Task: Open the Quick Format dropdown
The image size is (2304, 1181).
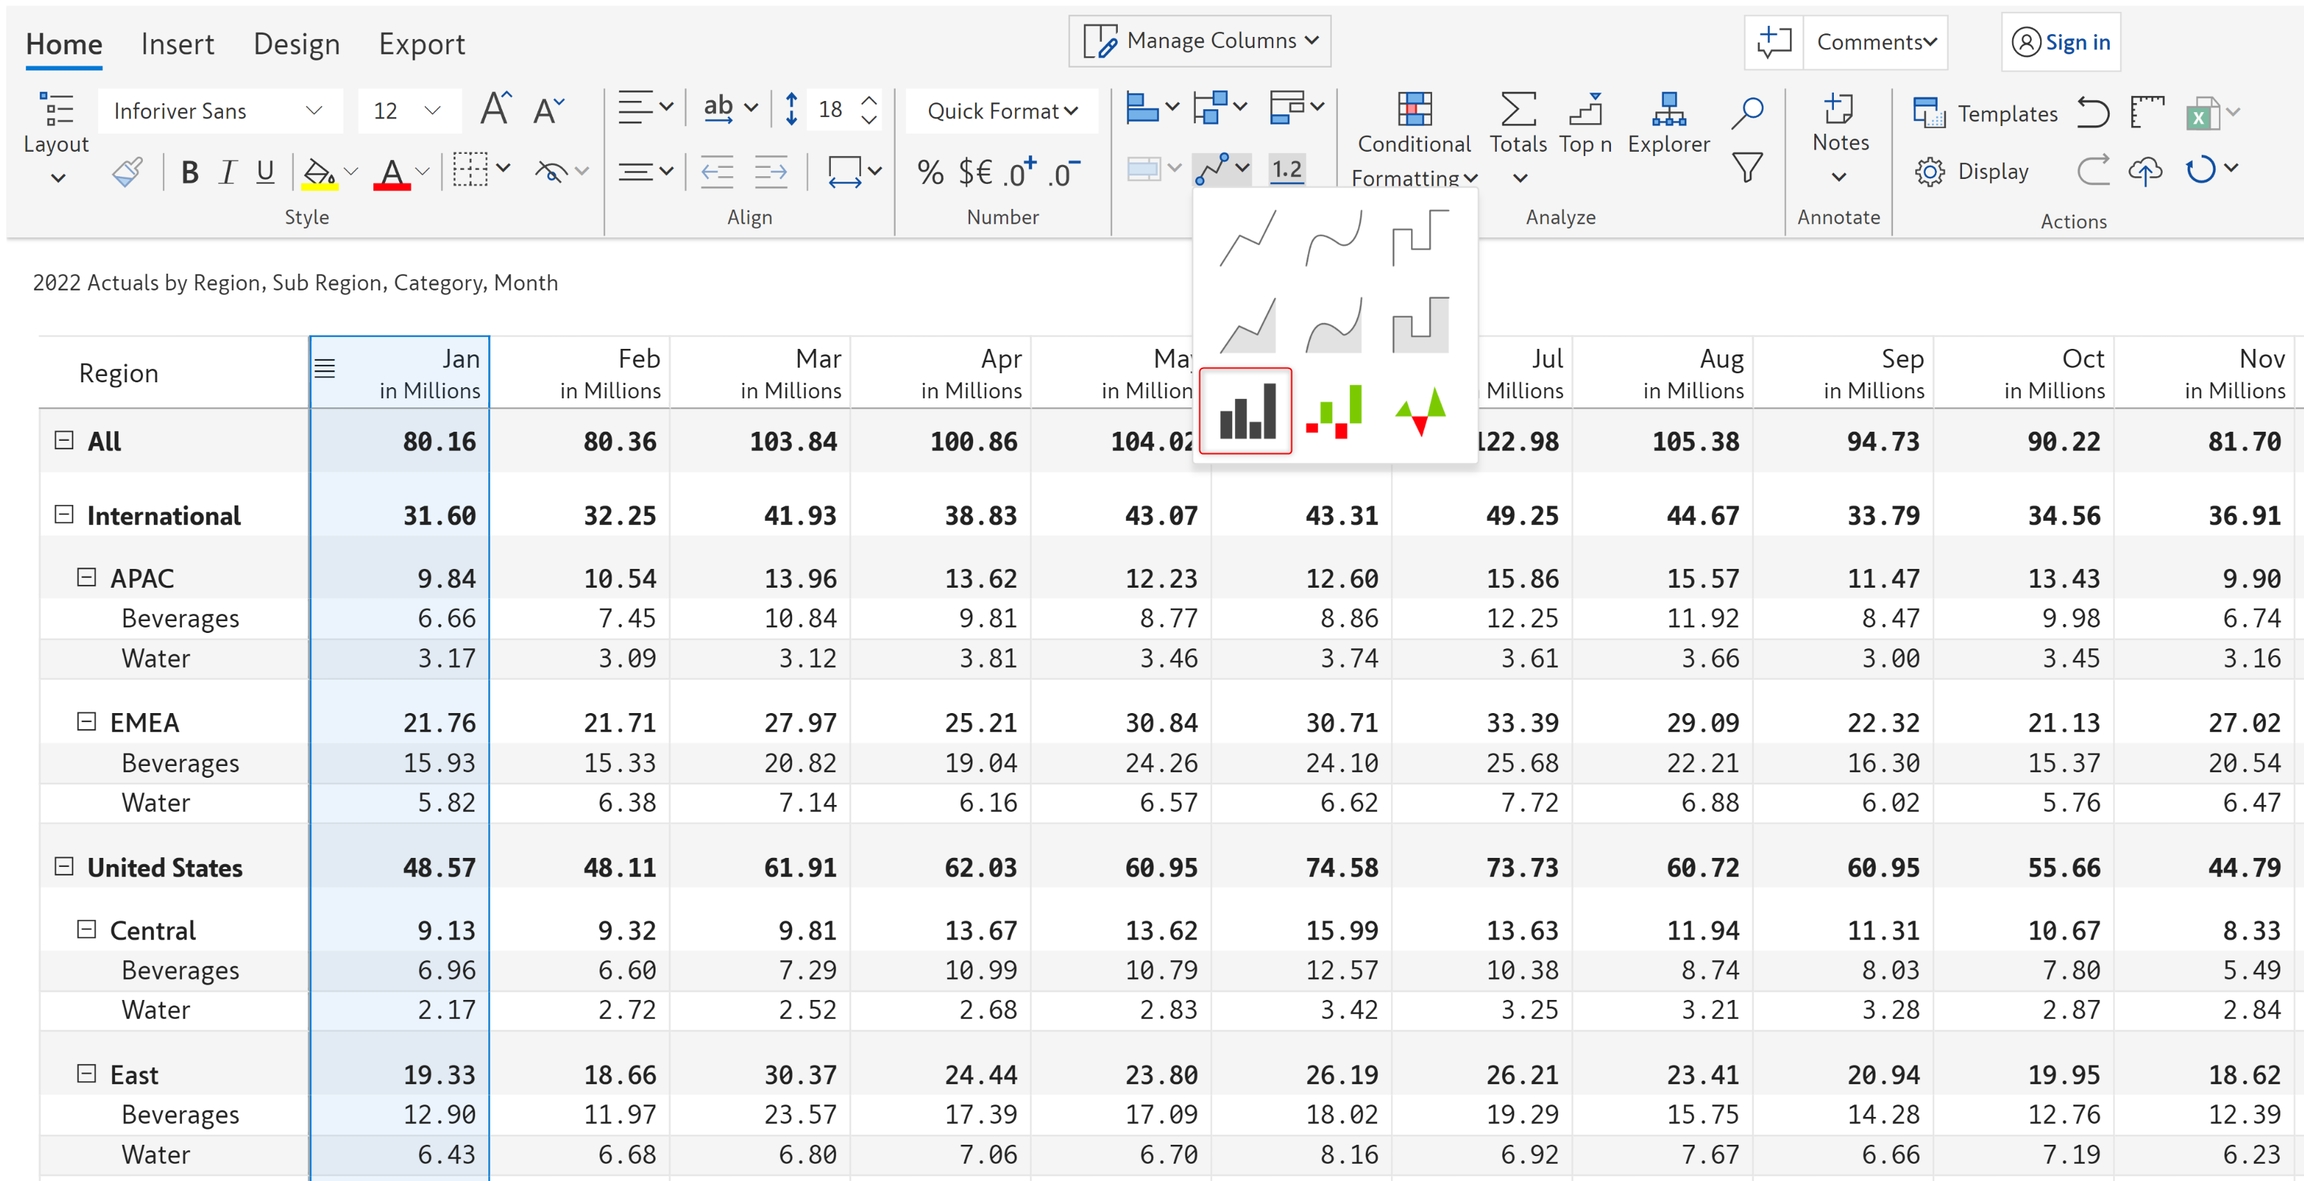Action: click(x=1002, y=111)
